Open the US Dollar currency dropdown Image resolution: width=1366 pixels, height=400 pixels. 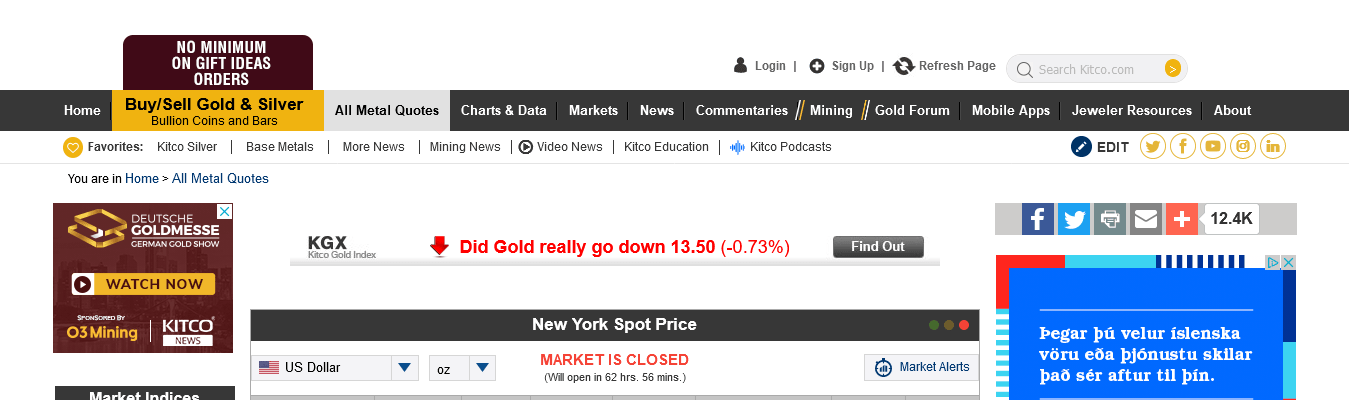point(335,368)
